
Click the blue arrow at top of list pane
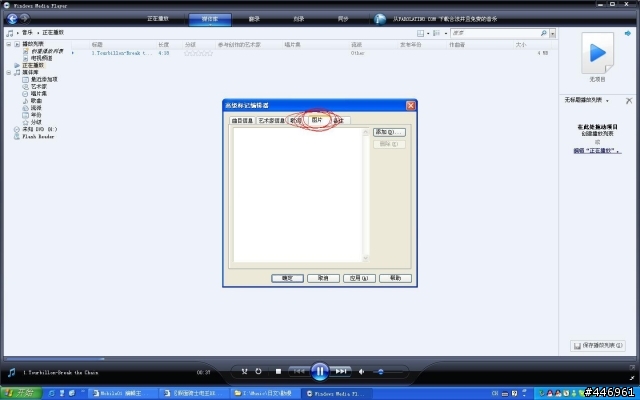[628, 33]
